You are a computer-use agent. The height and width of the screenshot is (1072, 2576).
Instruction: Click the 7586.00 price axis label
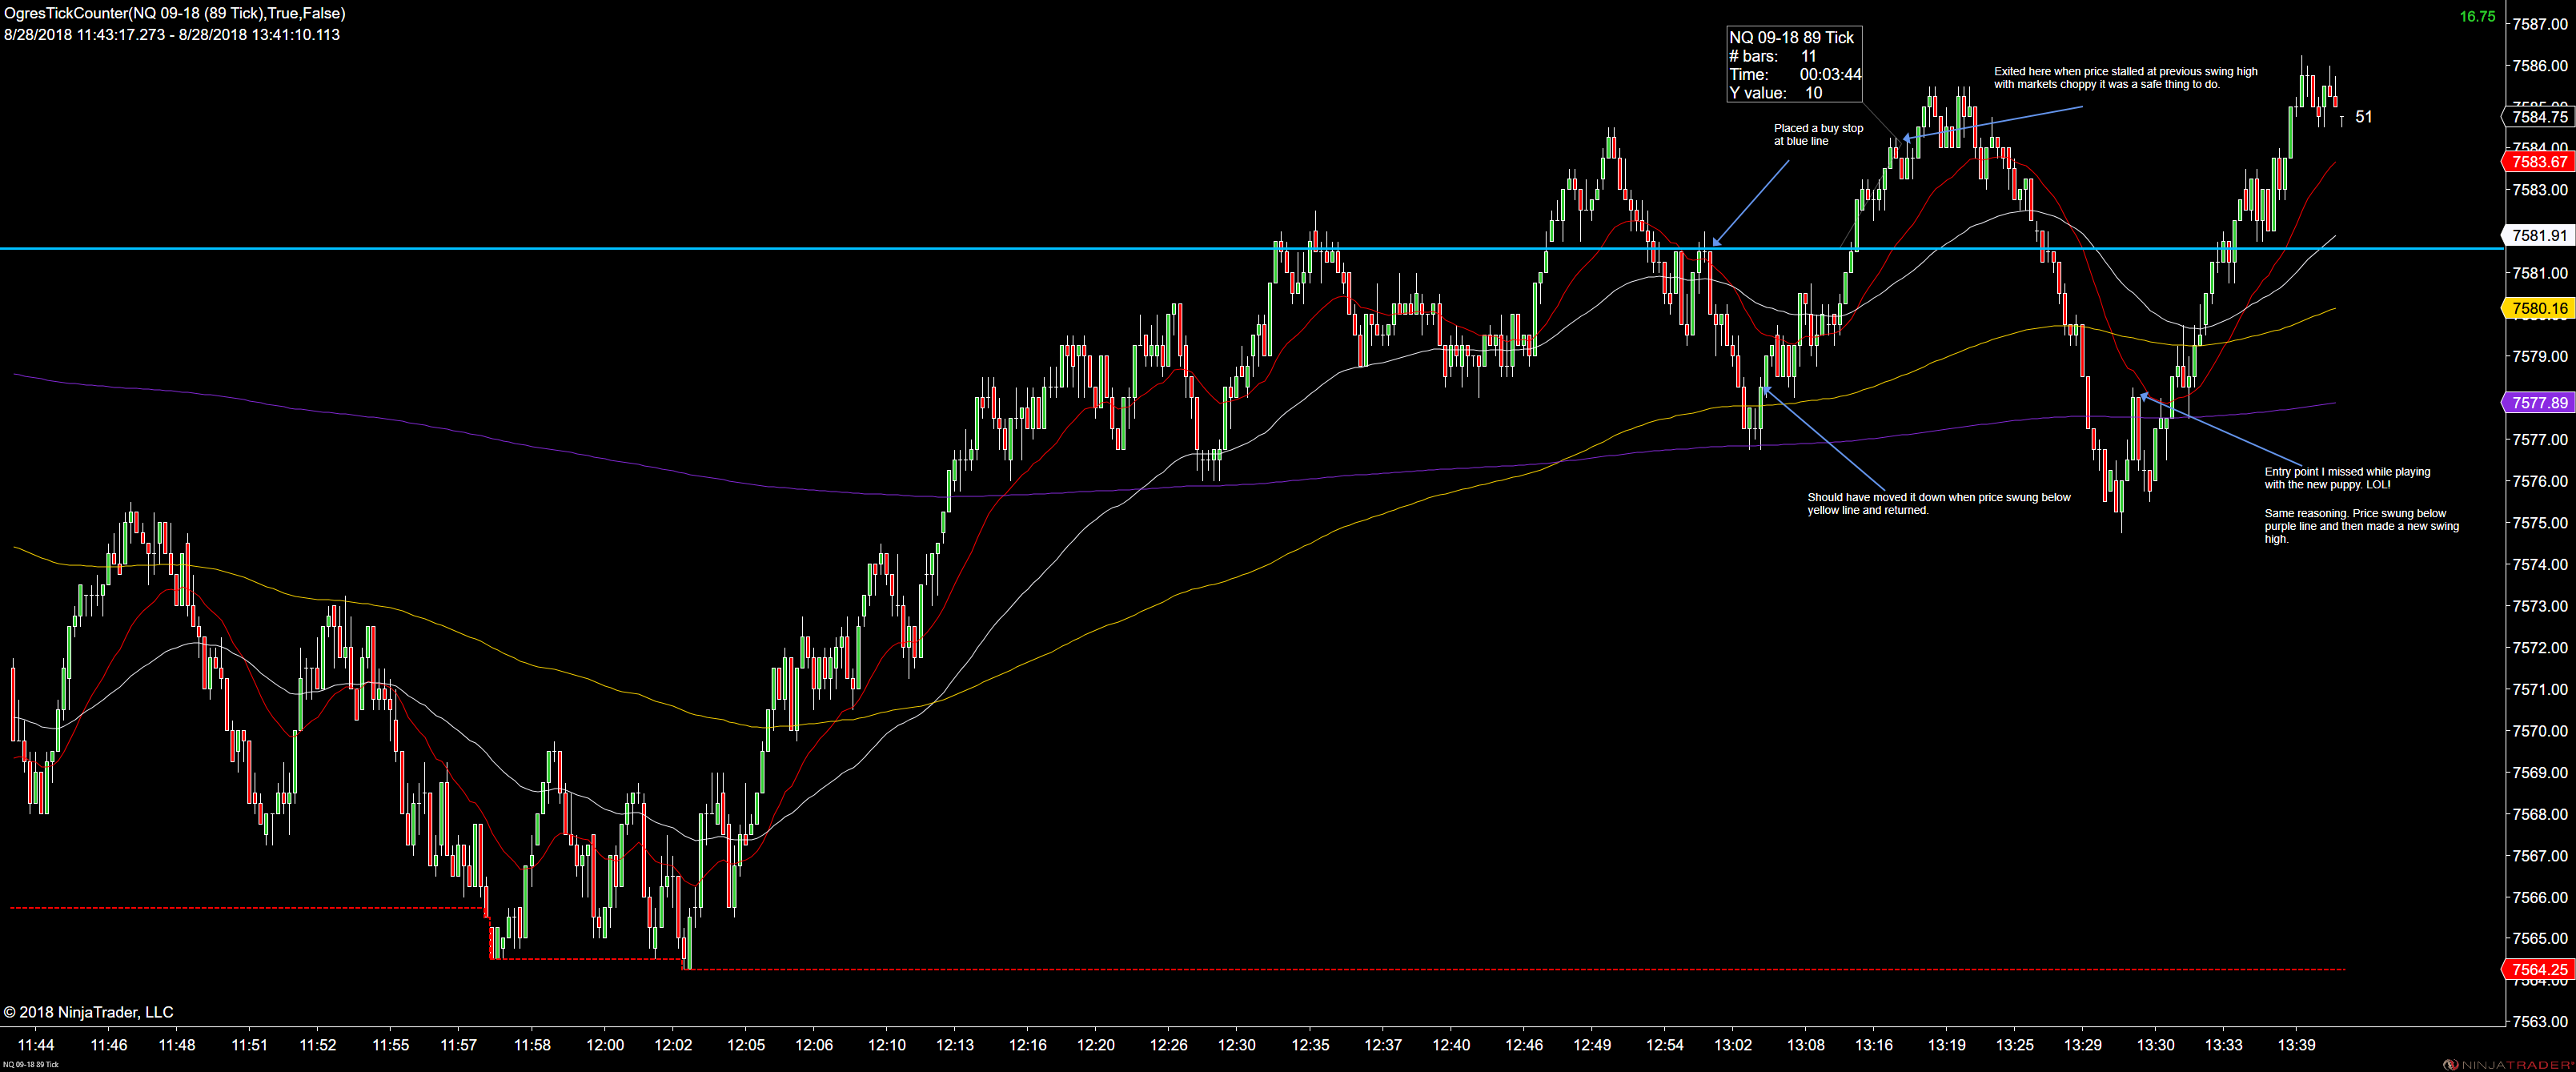tap(2540, 66)
